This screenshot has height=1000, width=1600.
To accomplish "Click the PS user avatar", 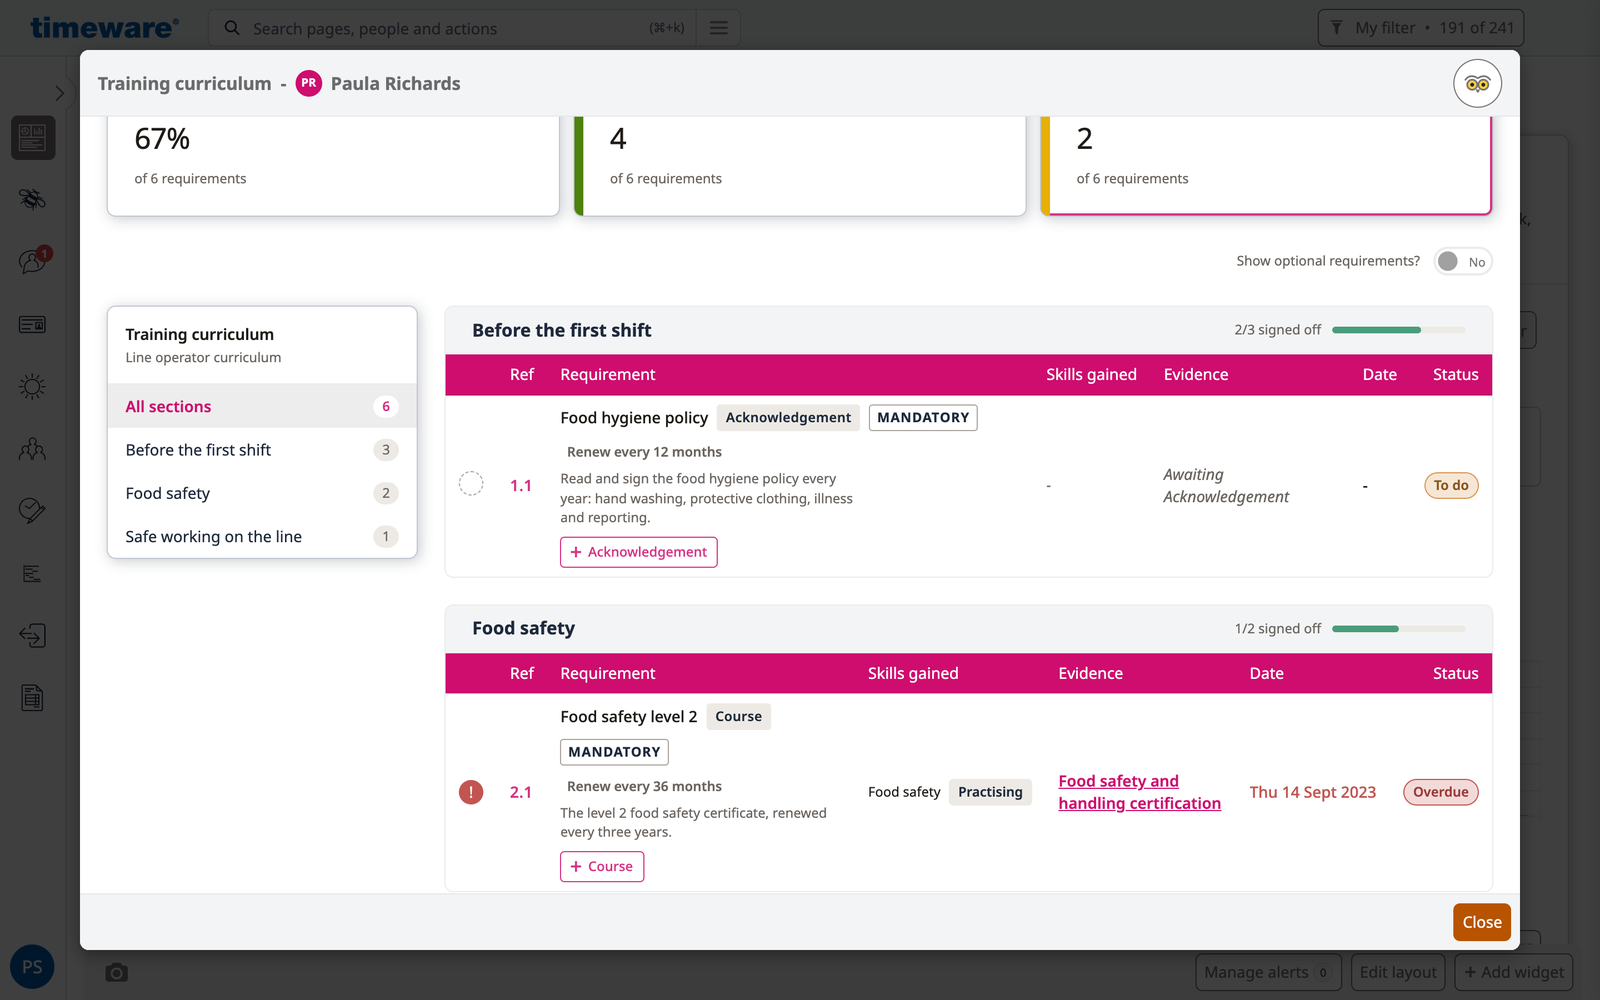I will point(32,967).
